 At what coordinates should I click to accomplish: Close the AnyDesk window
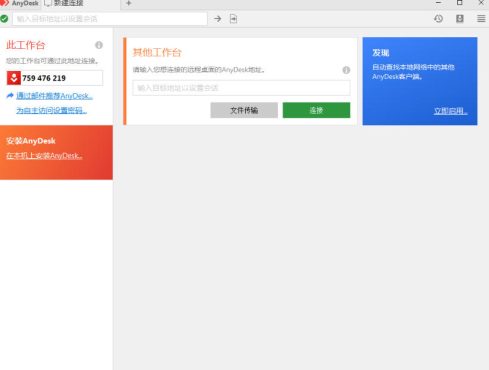click(481, 3)
